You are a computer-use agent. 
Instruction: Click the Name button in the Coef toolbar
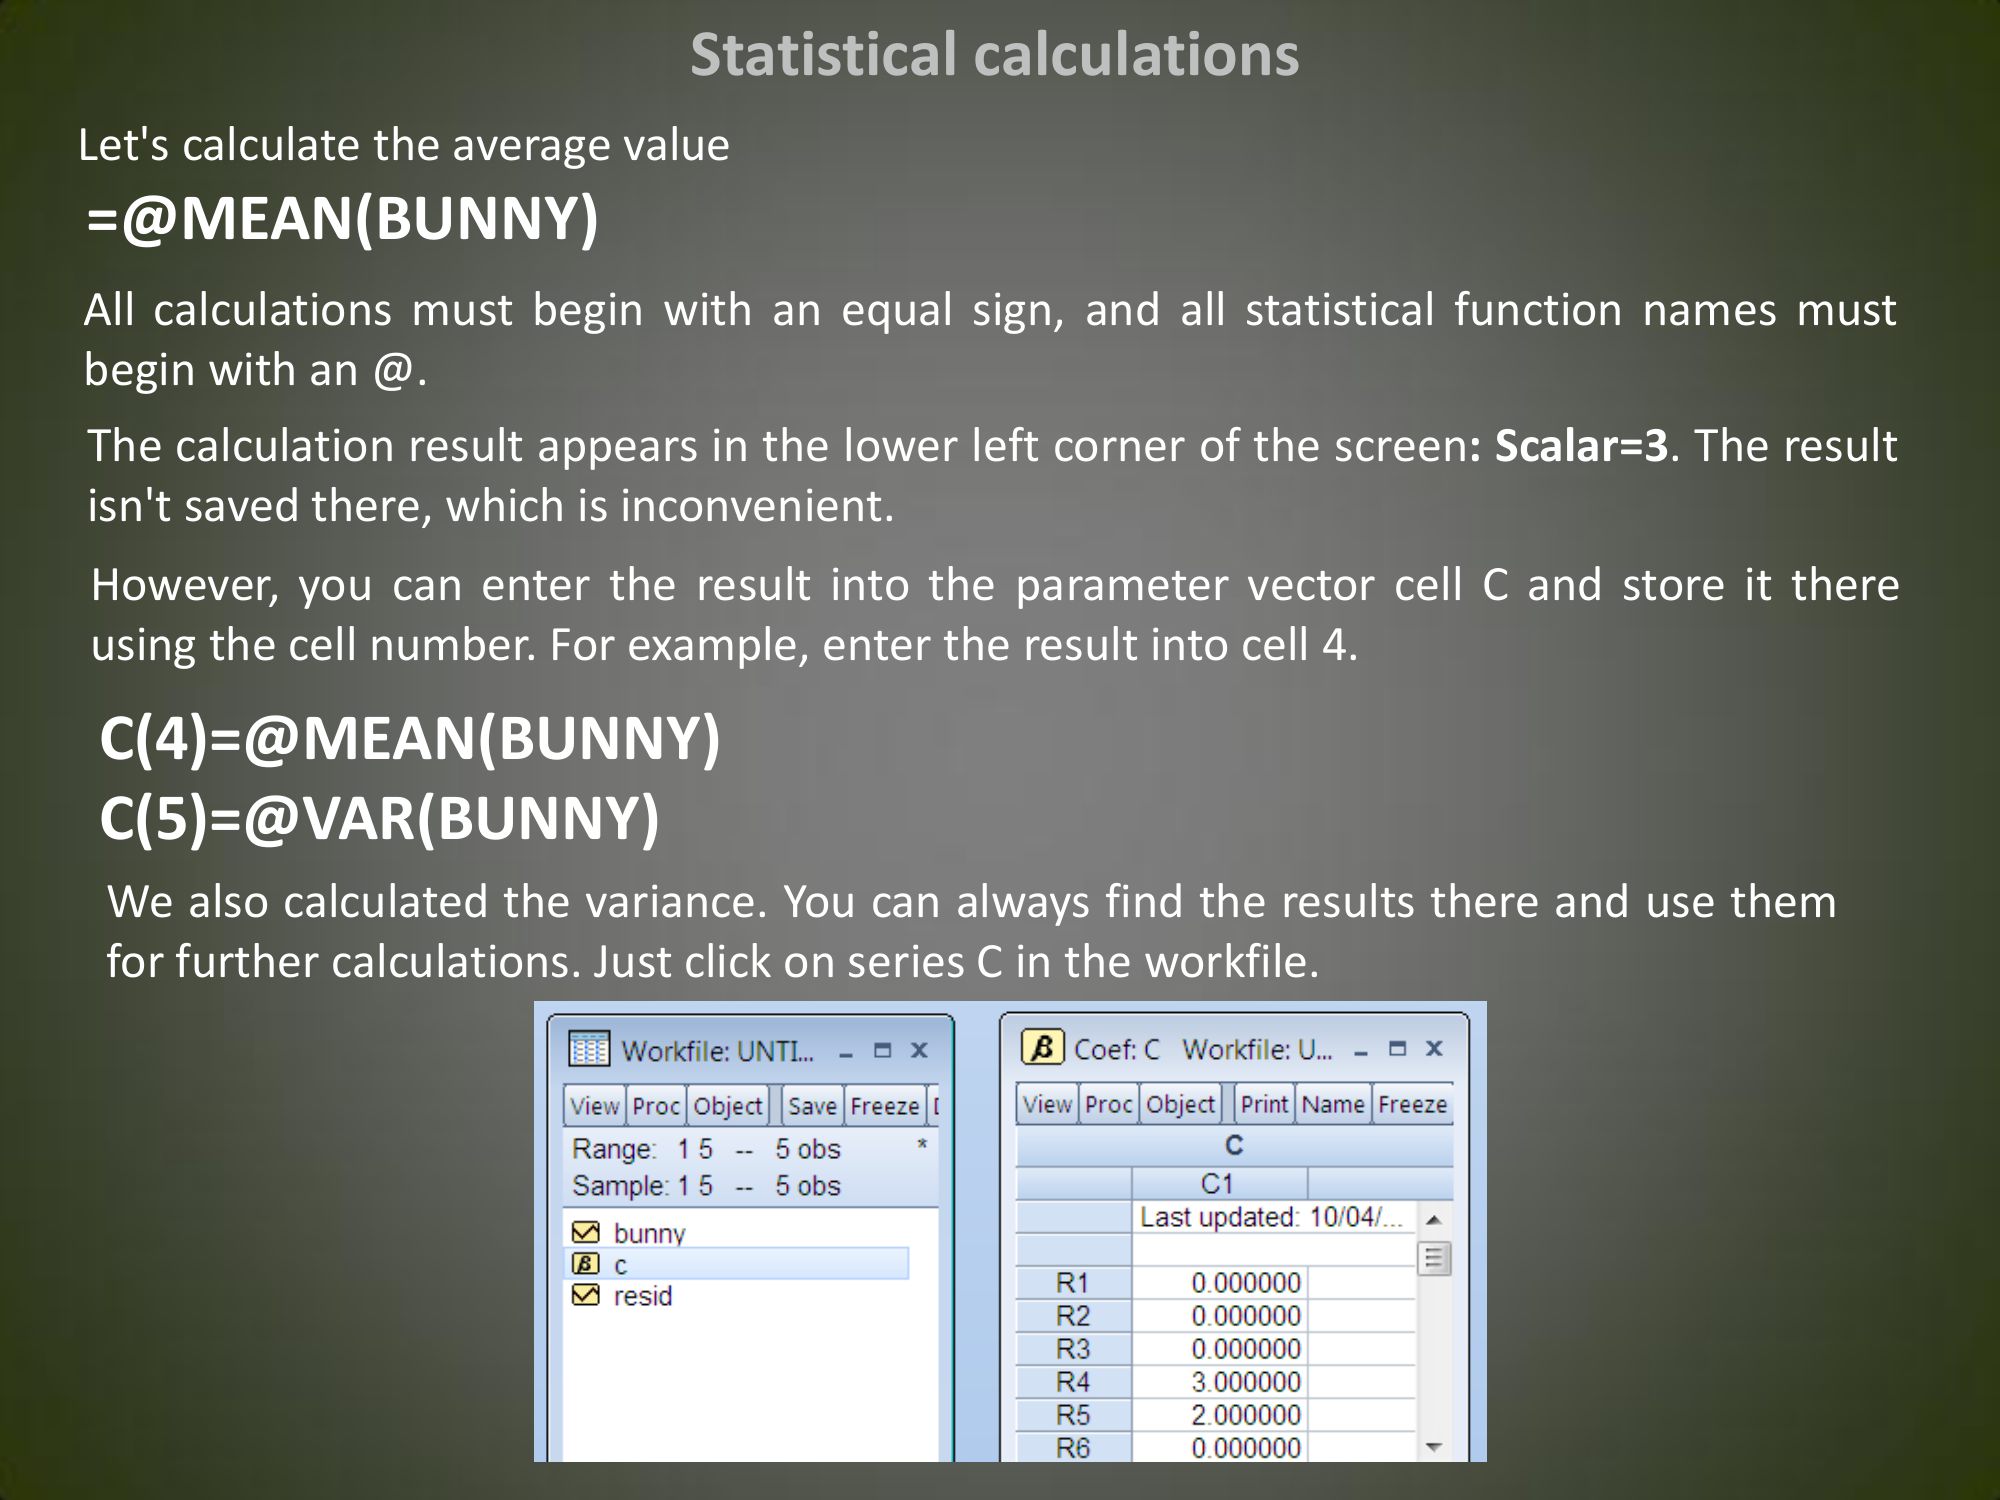[x=1332, y=1104]
